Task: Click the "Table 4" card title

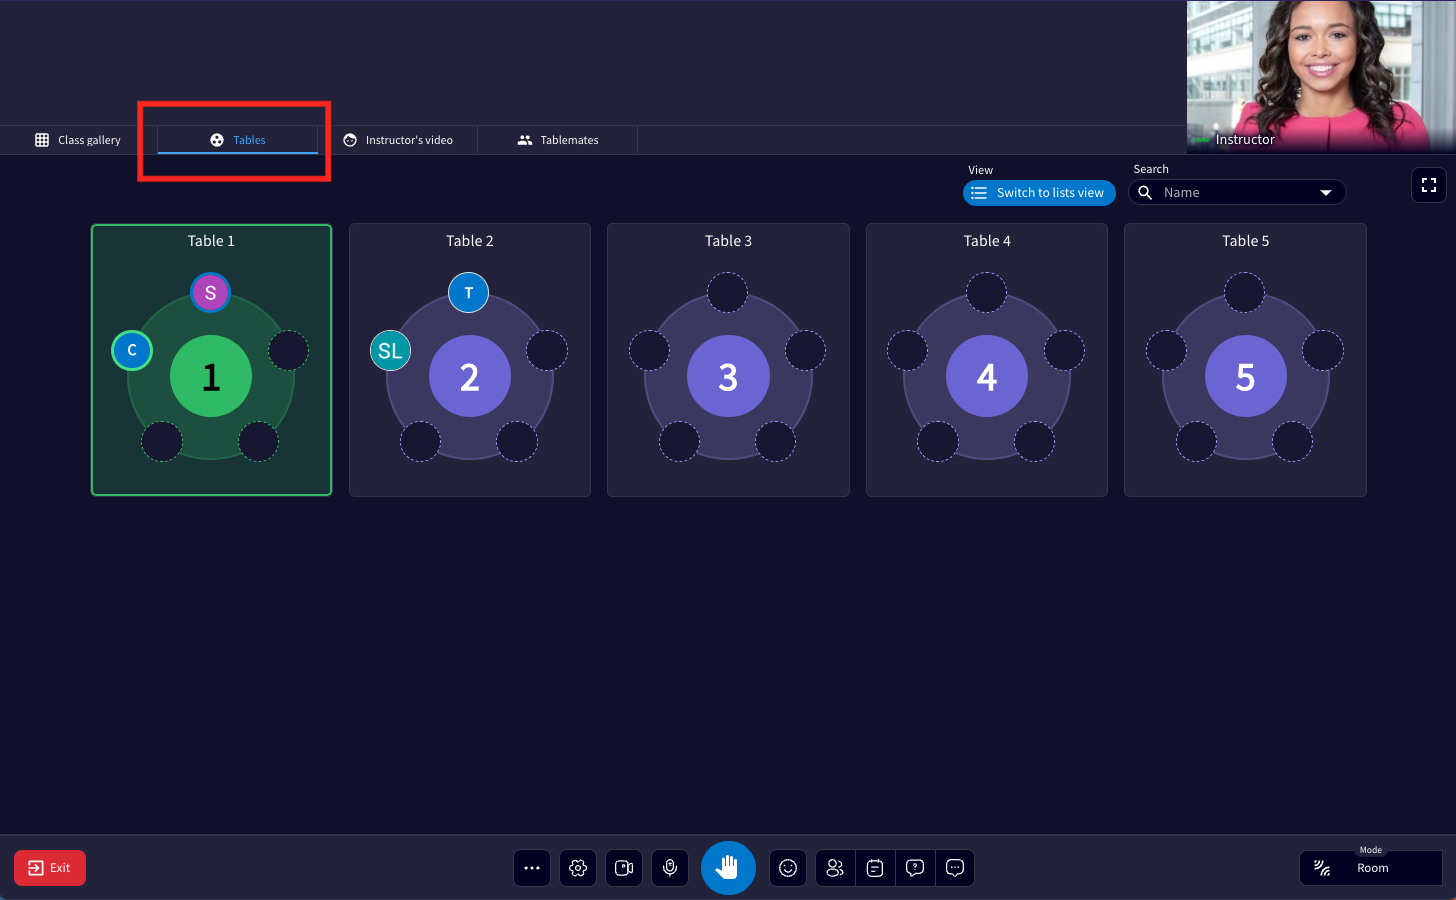Action: tap(987, 241)
